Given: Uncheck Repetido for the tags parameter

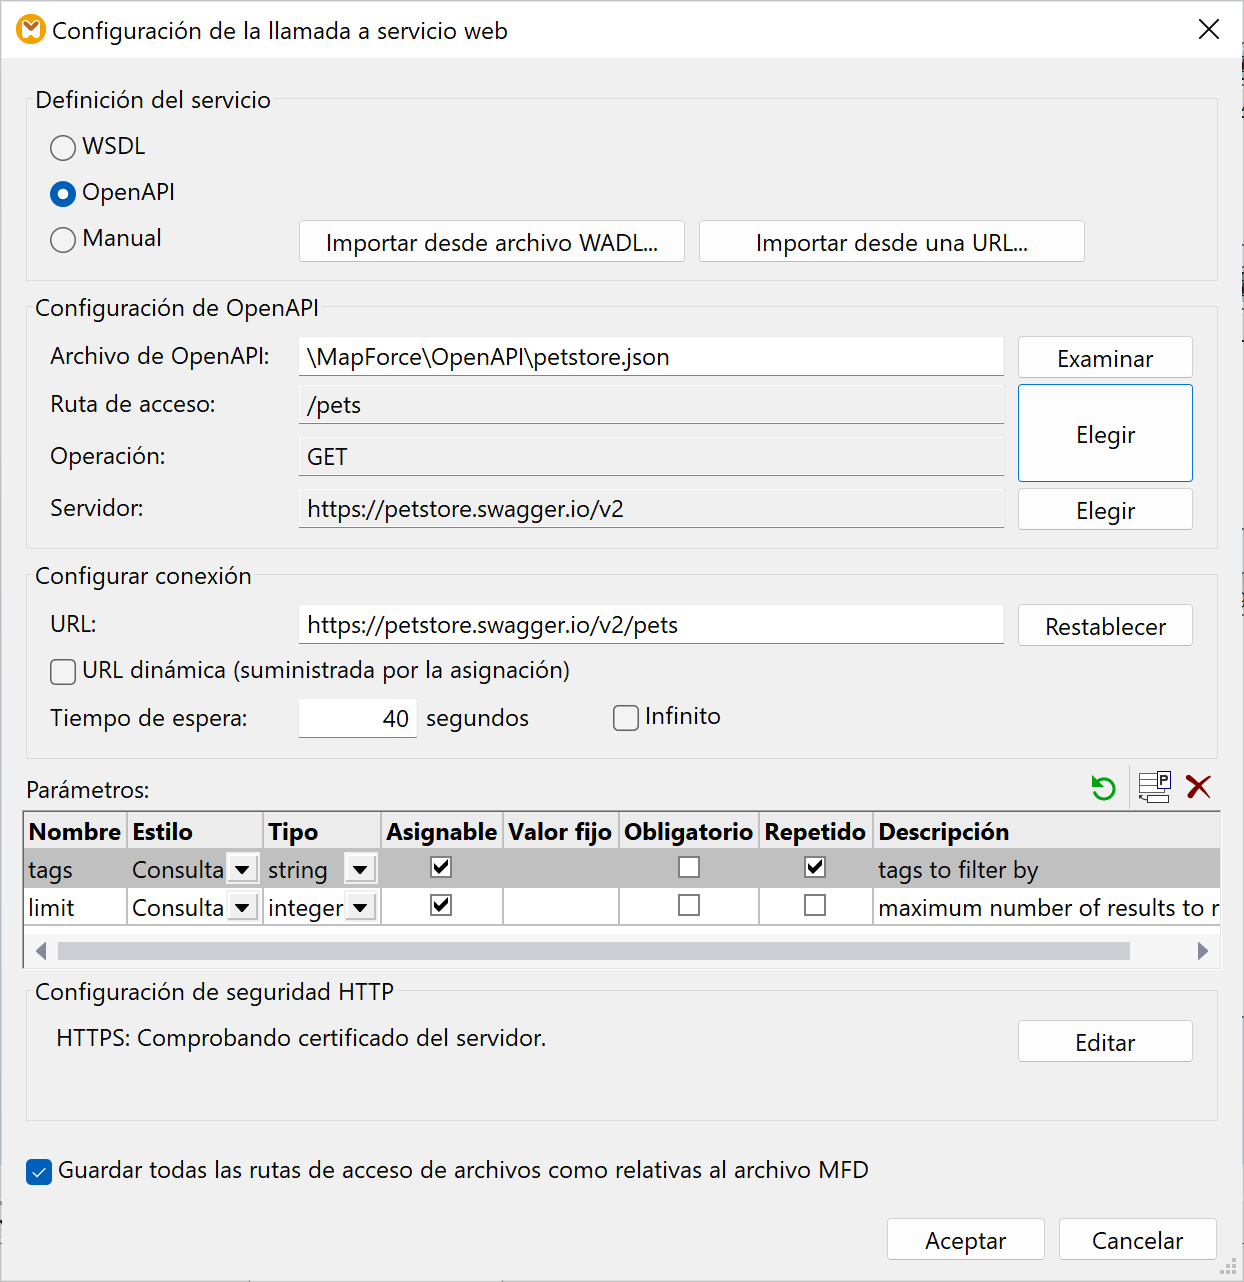Looking at the screenshot, I should 814,868.
